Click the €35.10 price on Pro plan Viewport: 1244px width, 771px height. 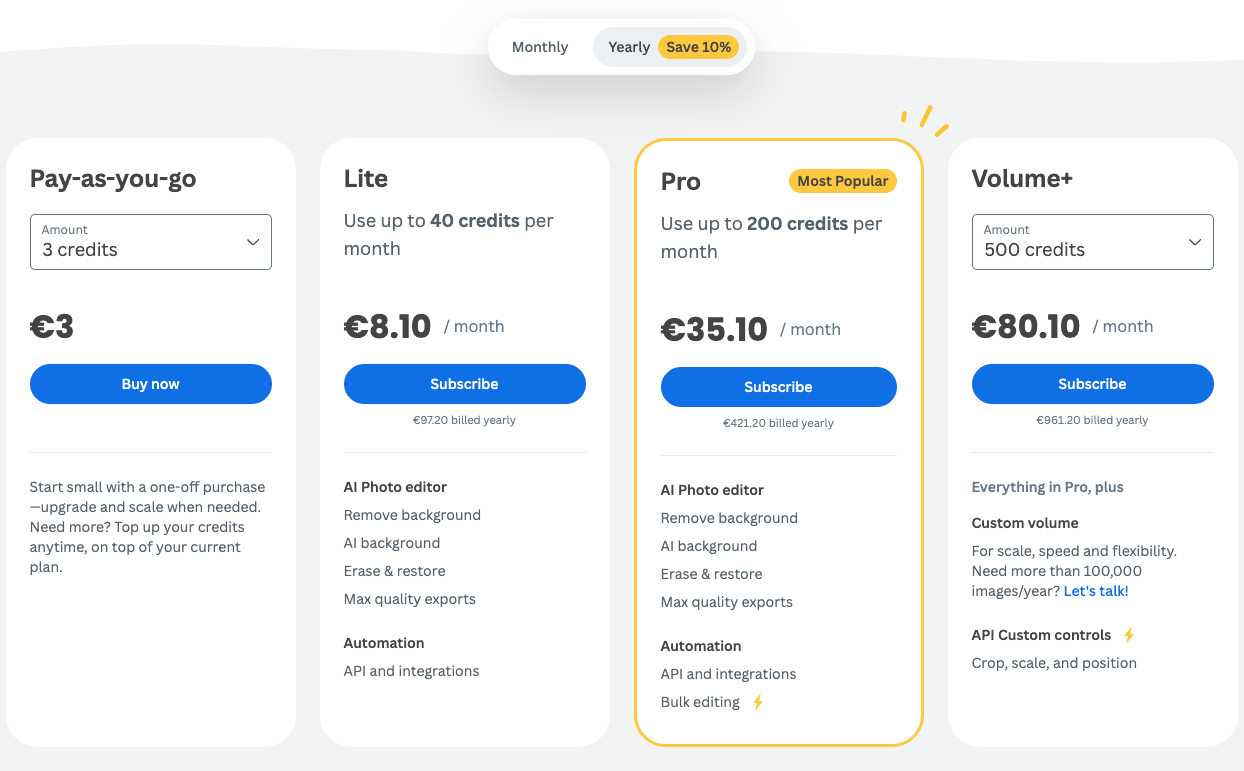[713, 327]
